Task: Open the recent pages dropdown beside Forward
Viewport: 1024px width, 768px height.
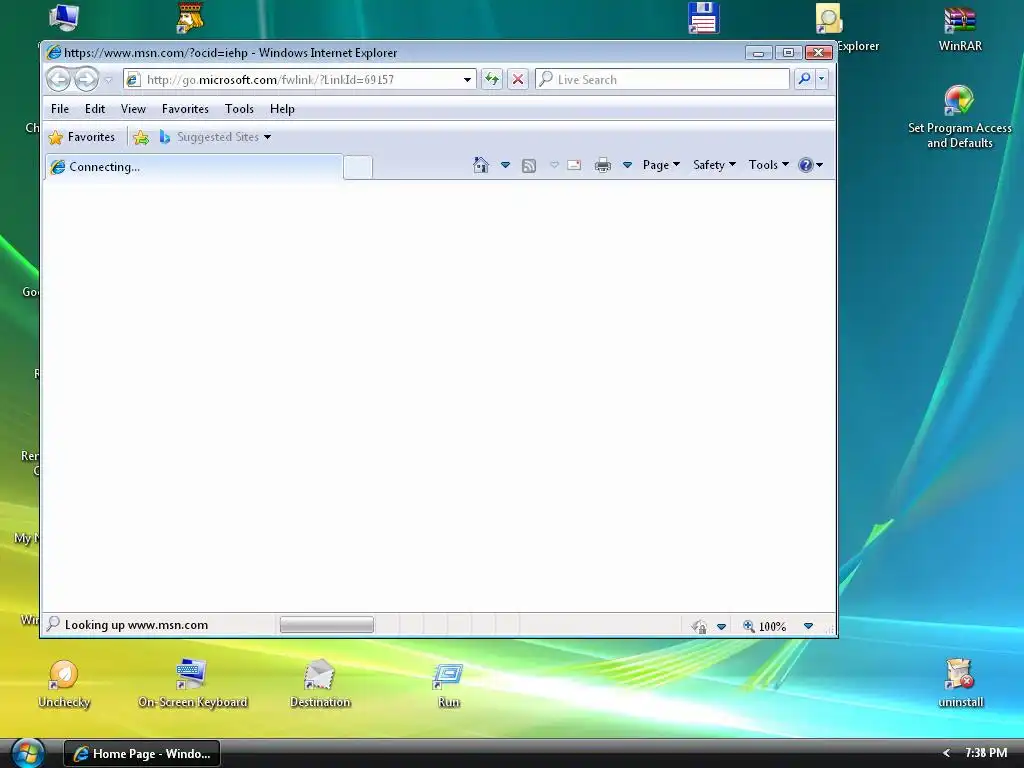Action: pos(108,80)
